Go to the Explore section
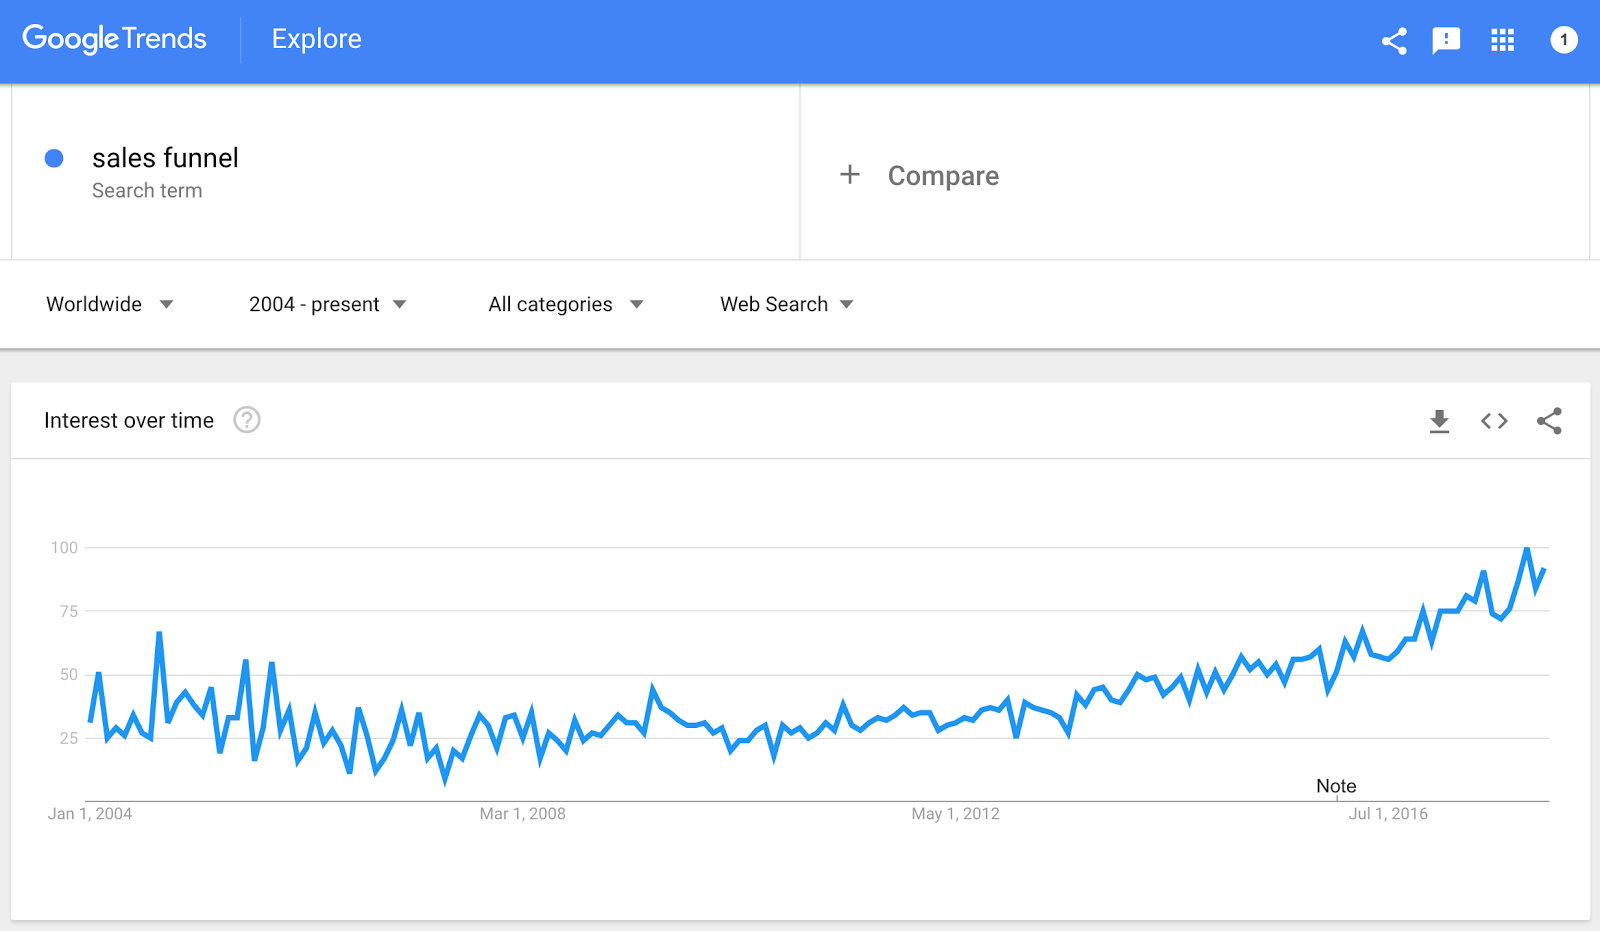Image resolution: width=1600 pixels, height=931 pixels. pyautogui.click(x=317, y=39)
